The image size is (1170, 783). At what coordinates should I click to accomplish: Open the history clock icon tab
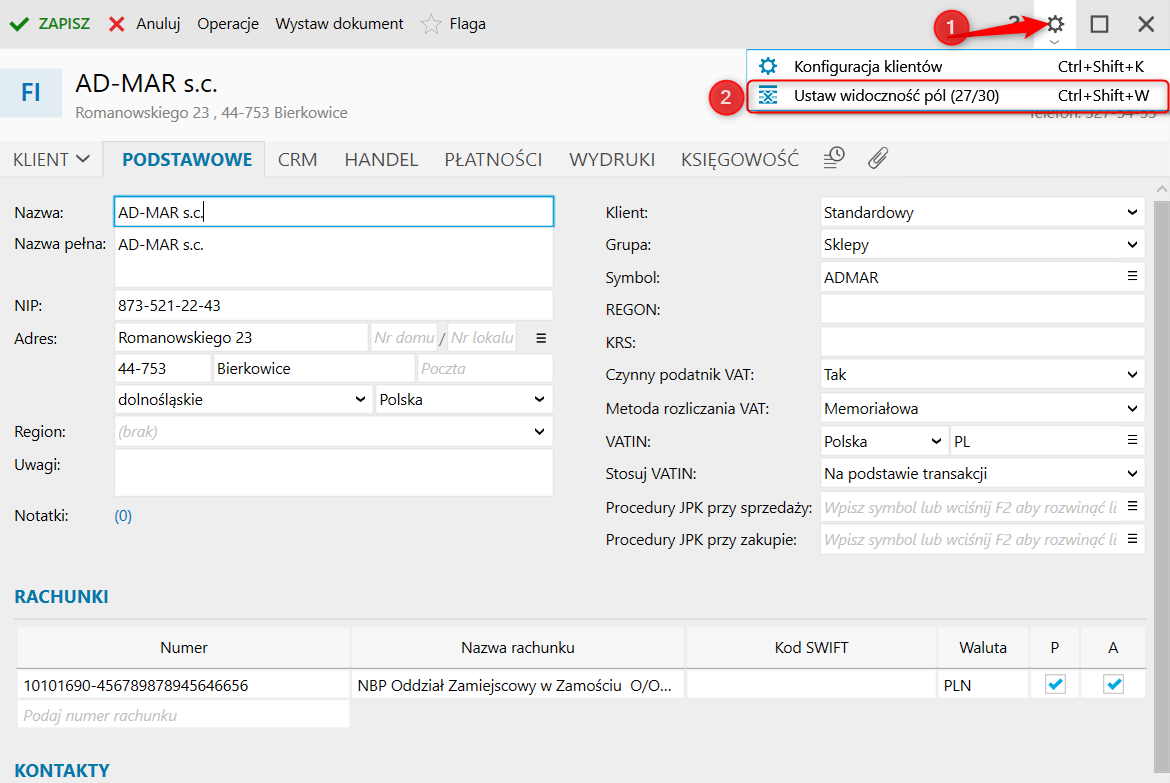tap(834, 158)
